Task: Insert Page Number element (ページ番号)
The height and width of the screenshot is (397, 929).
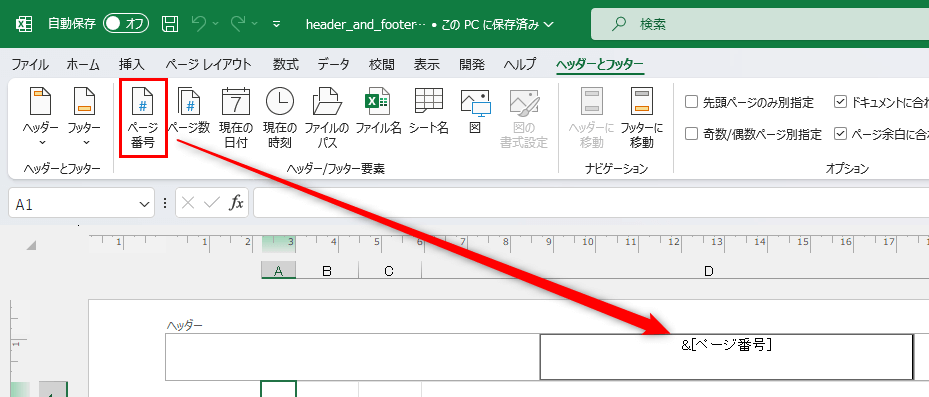Action: click(x=143, y=118)
